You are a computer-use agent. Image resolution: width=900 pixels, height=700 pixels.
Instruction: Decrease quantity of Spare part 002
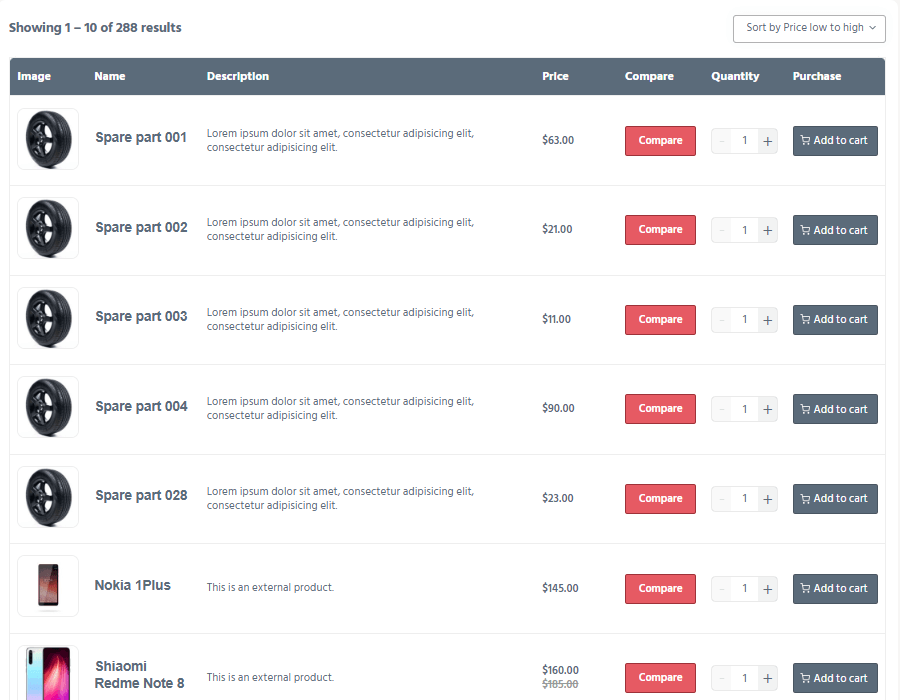click(x=721, y=230)
